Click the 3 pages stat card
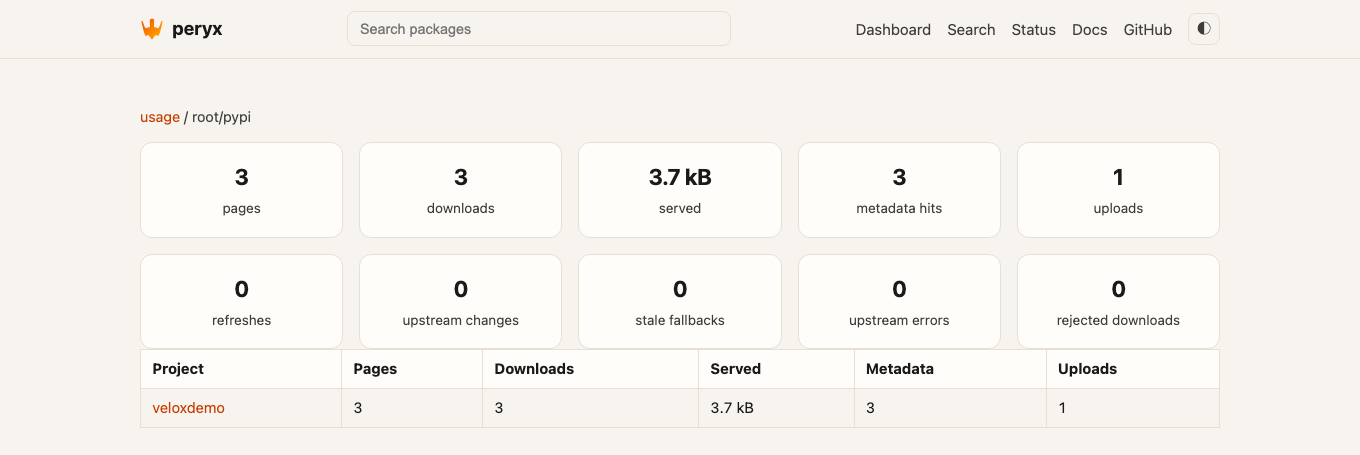This screenshot has height=455, width=1360. click(x=241, y=190)
